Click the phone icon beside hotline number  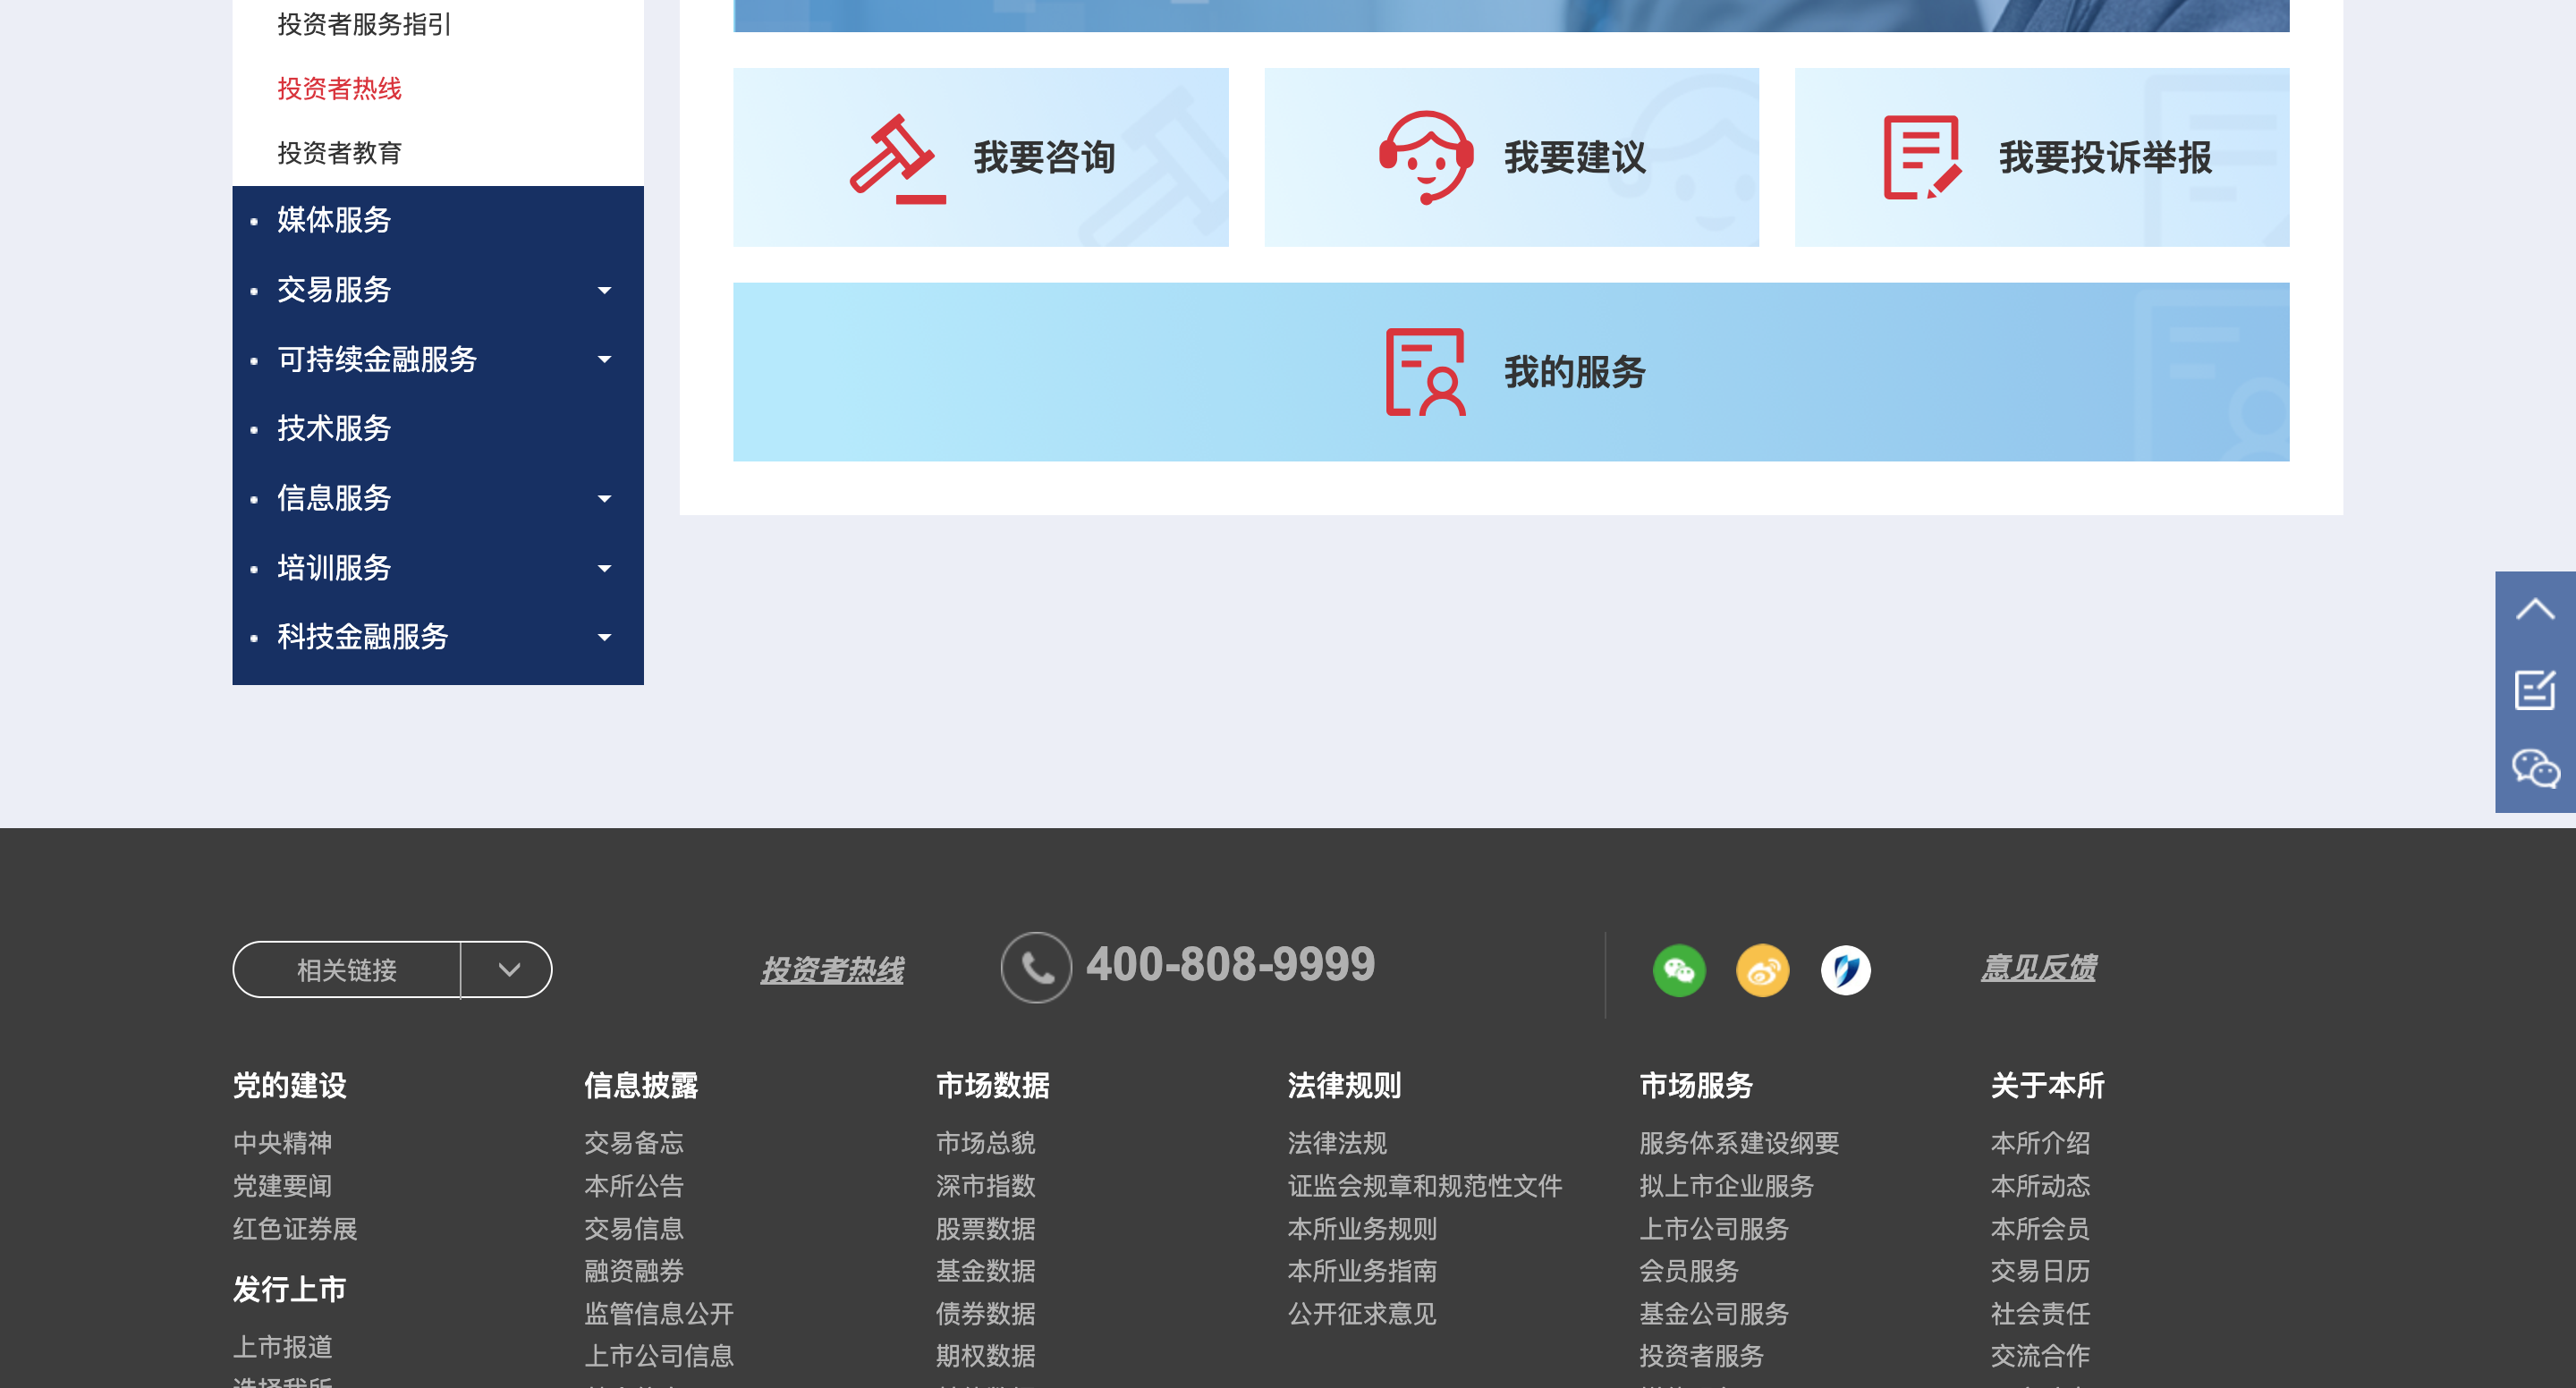(1036, 967)
